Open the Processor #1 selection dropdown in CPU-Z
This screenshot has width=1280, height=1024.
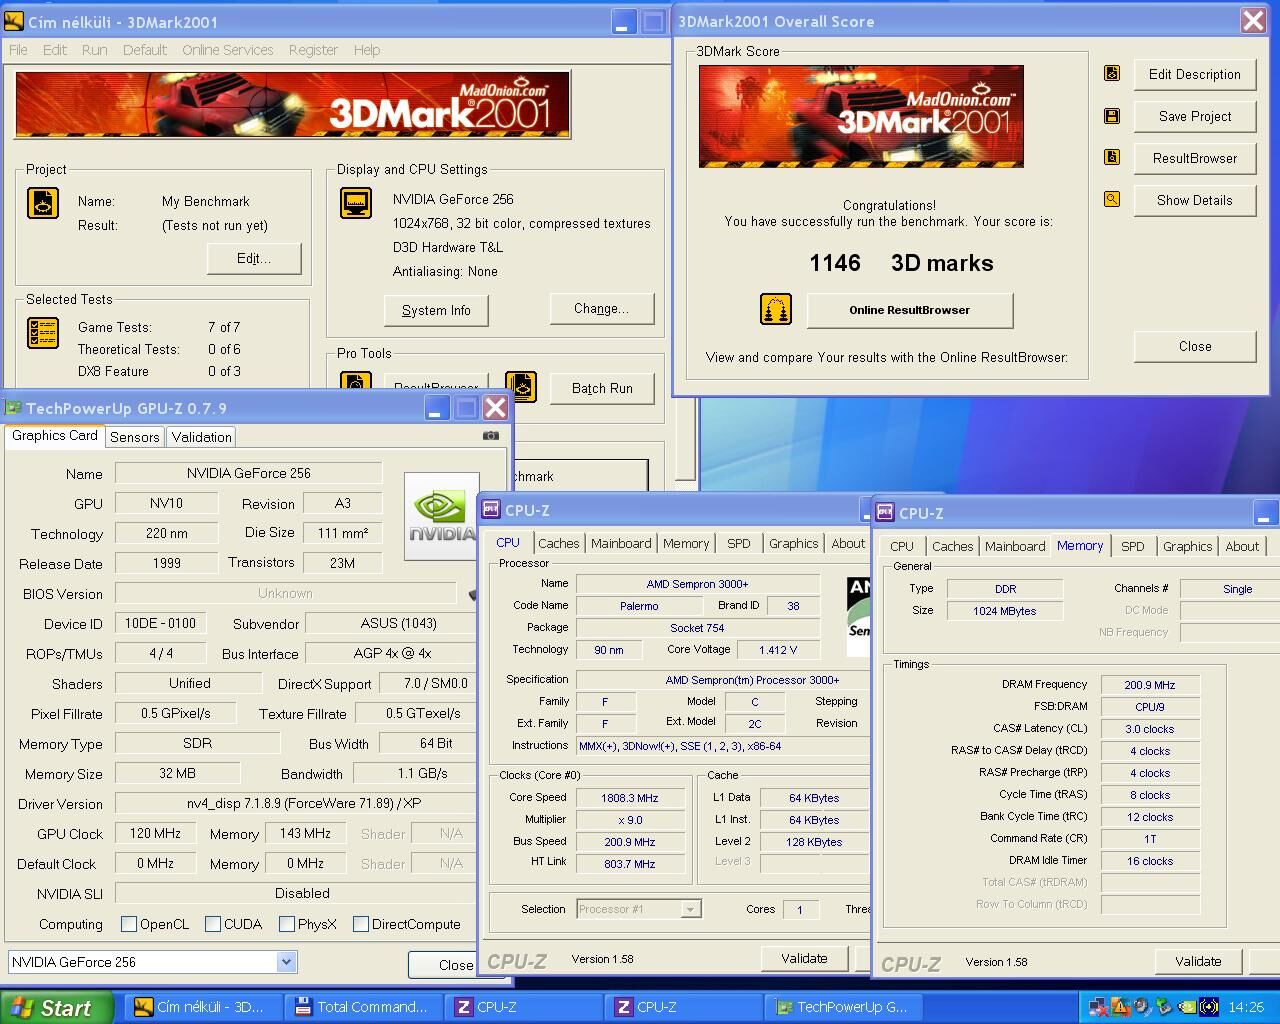coord(689,909)
